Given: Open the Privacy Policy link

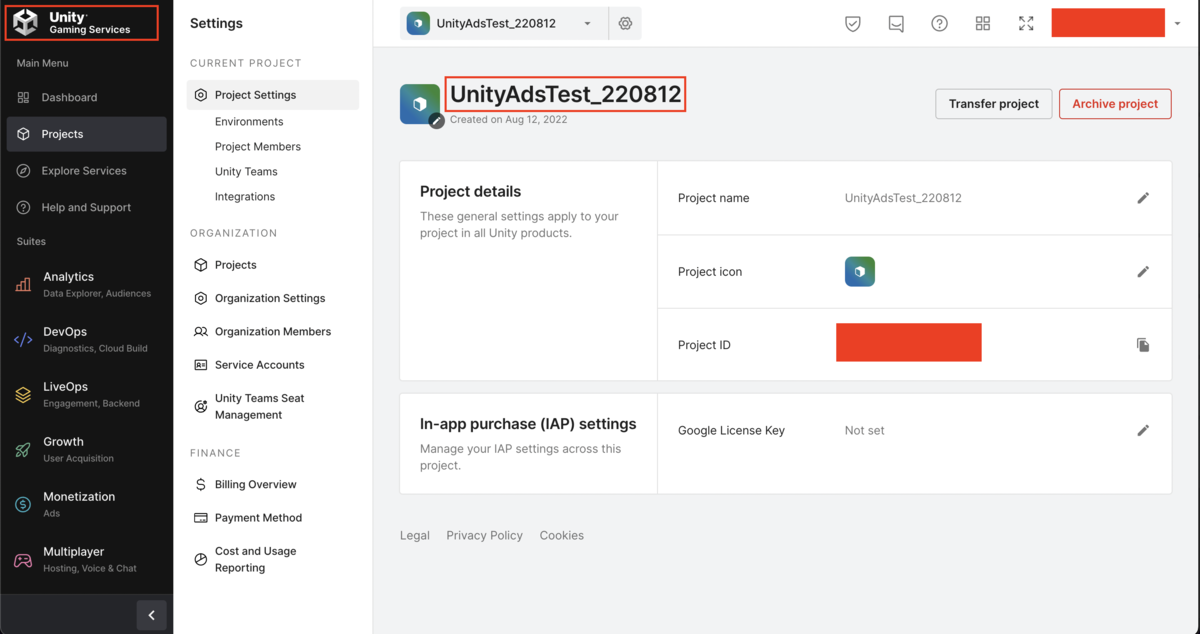Looking at the screenshot, I should pyautogui.click(x=485, y=536).
